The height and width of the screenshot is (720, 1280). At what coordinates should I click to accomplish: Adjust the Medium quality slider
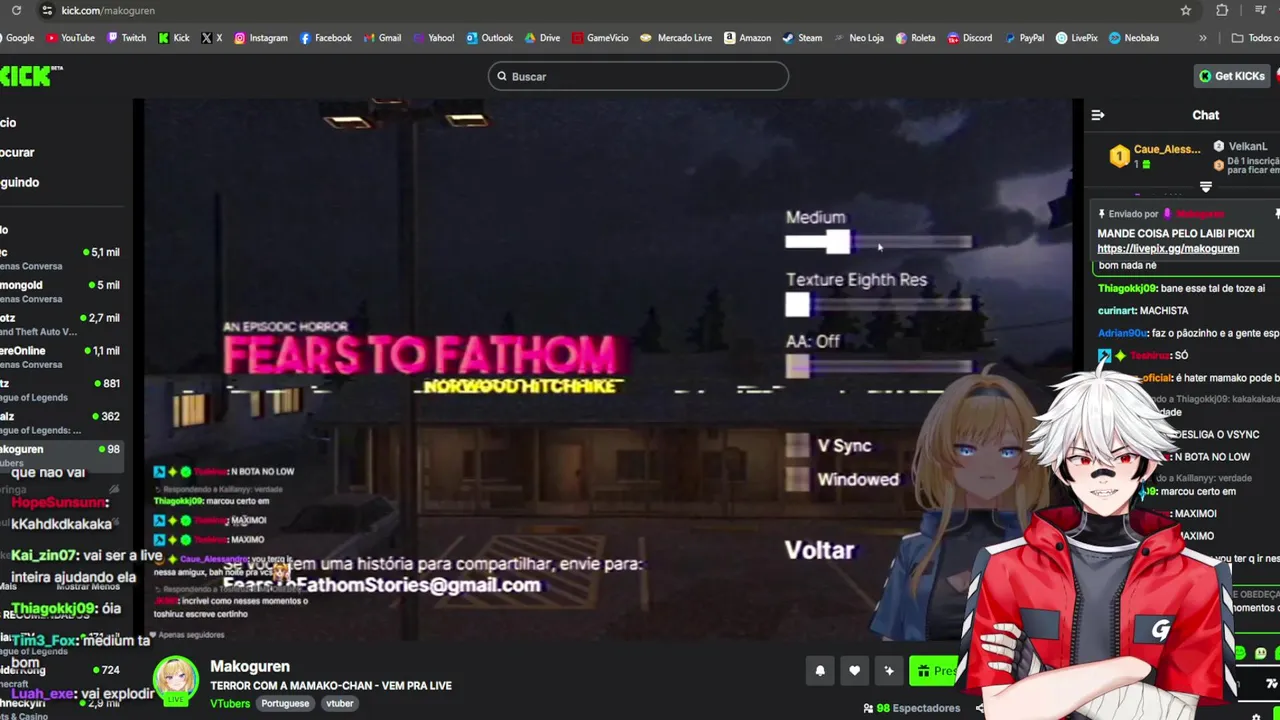point(878,242)
